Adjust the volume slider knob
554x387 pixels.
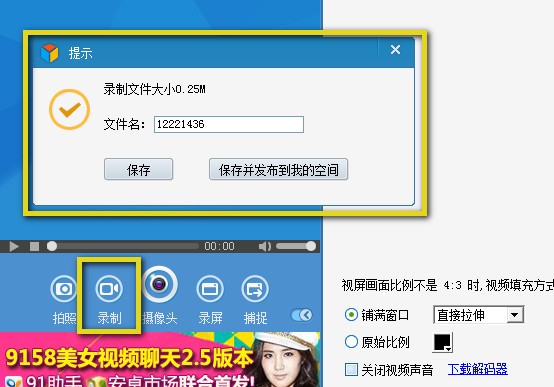click(x=311, y=246)
